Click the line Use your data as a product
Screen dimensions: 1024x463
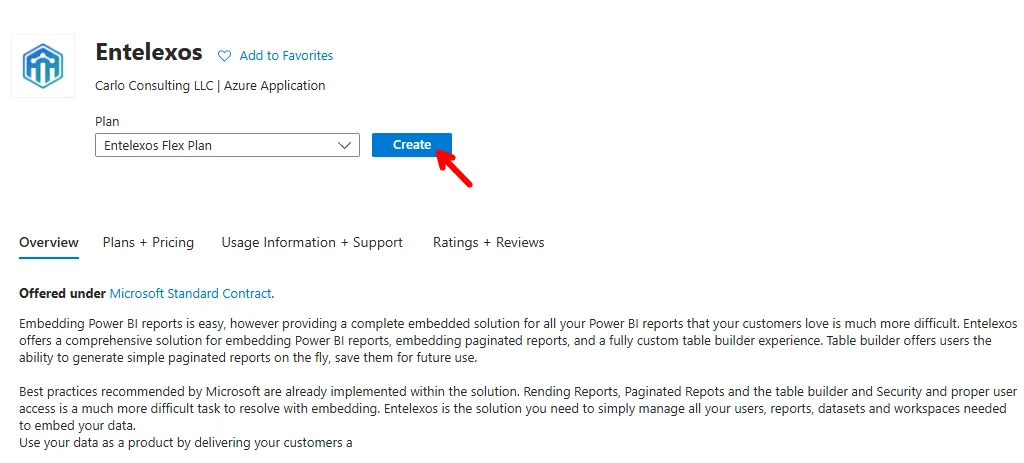(186, 441)
